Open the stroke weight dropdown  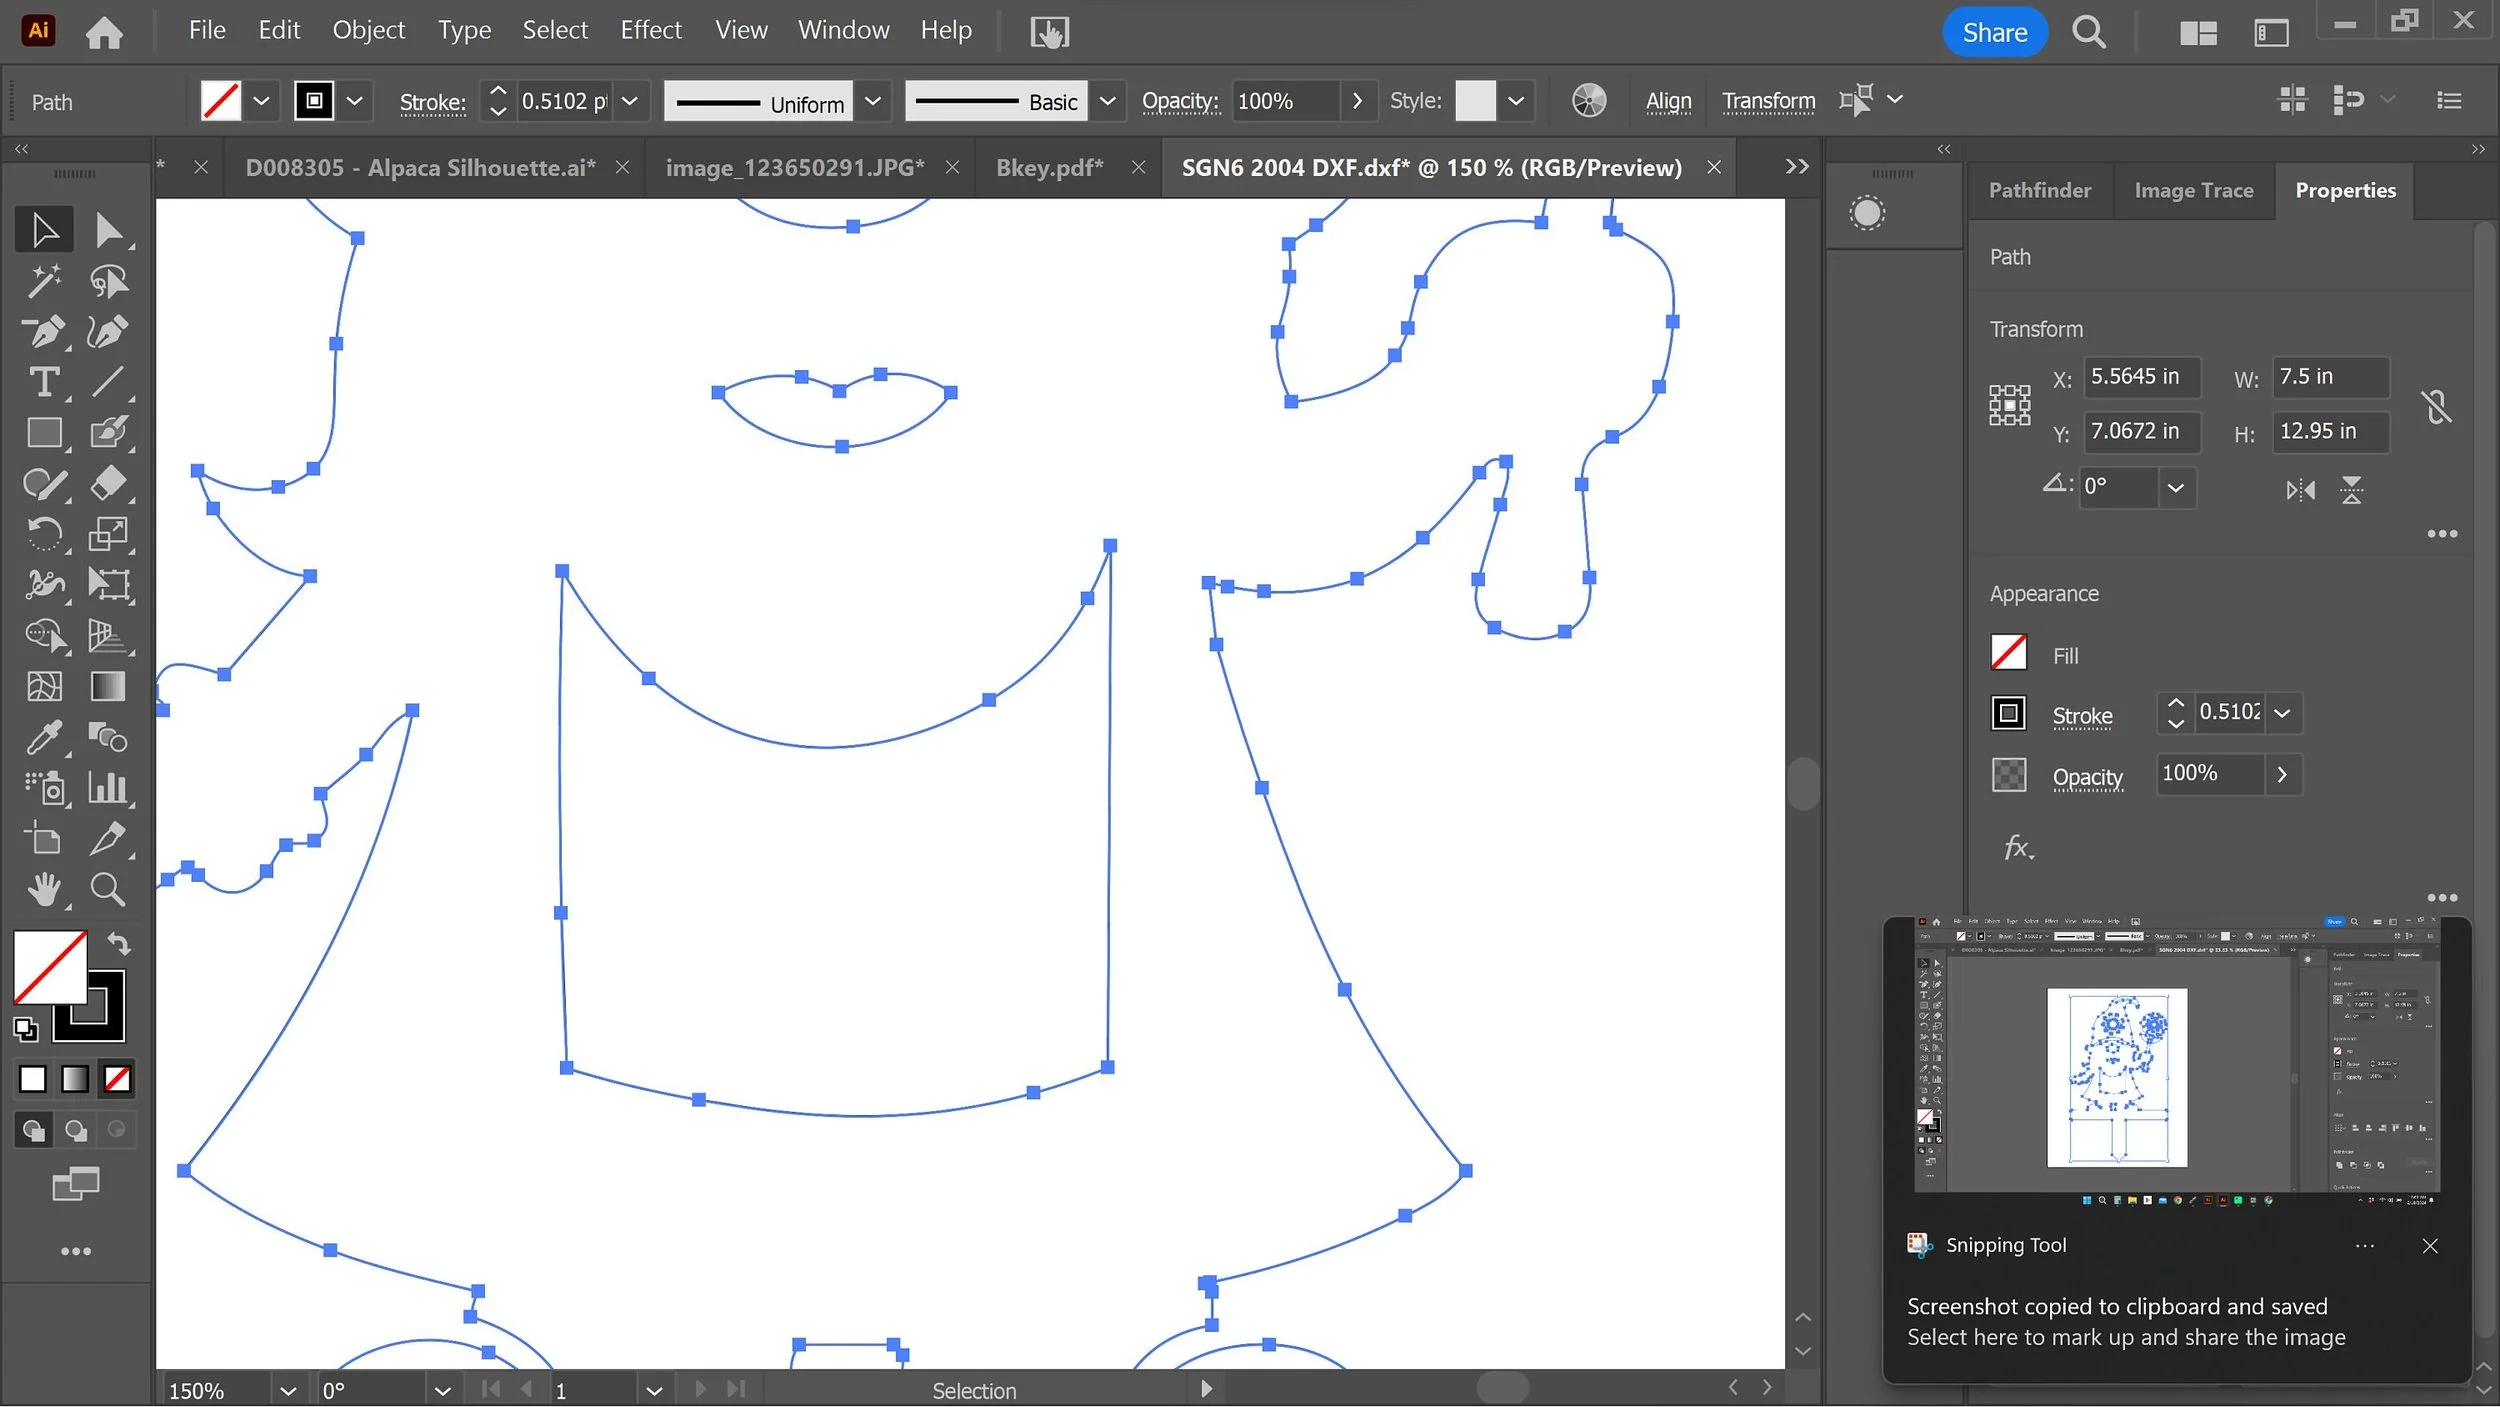630,101
